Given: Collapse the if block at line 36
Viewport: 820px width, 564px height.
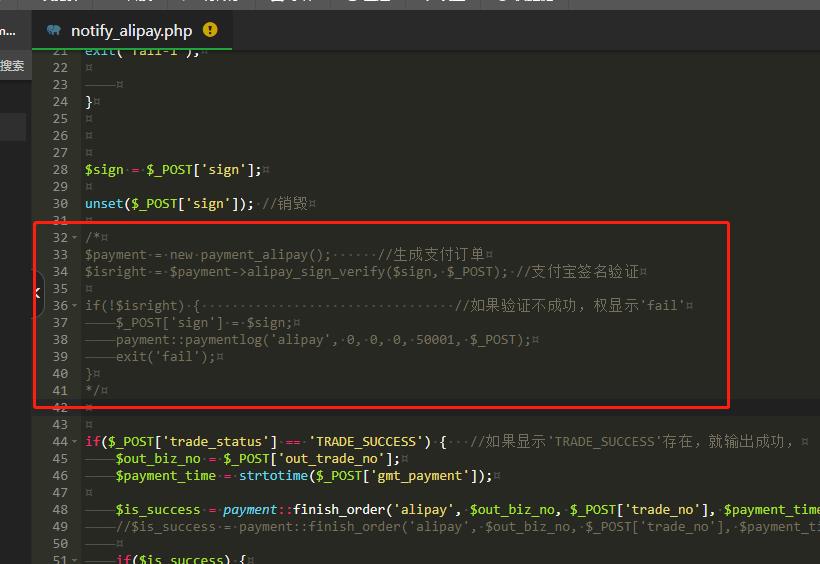Looking at the screenshot, I should coord(75,305).
